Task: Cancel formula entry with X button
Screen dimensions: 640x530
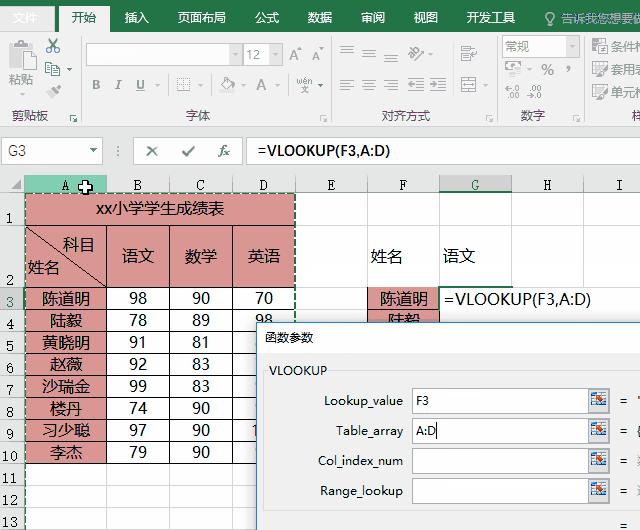Action: (152, 151)
